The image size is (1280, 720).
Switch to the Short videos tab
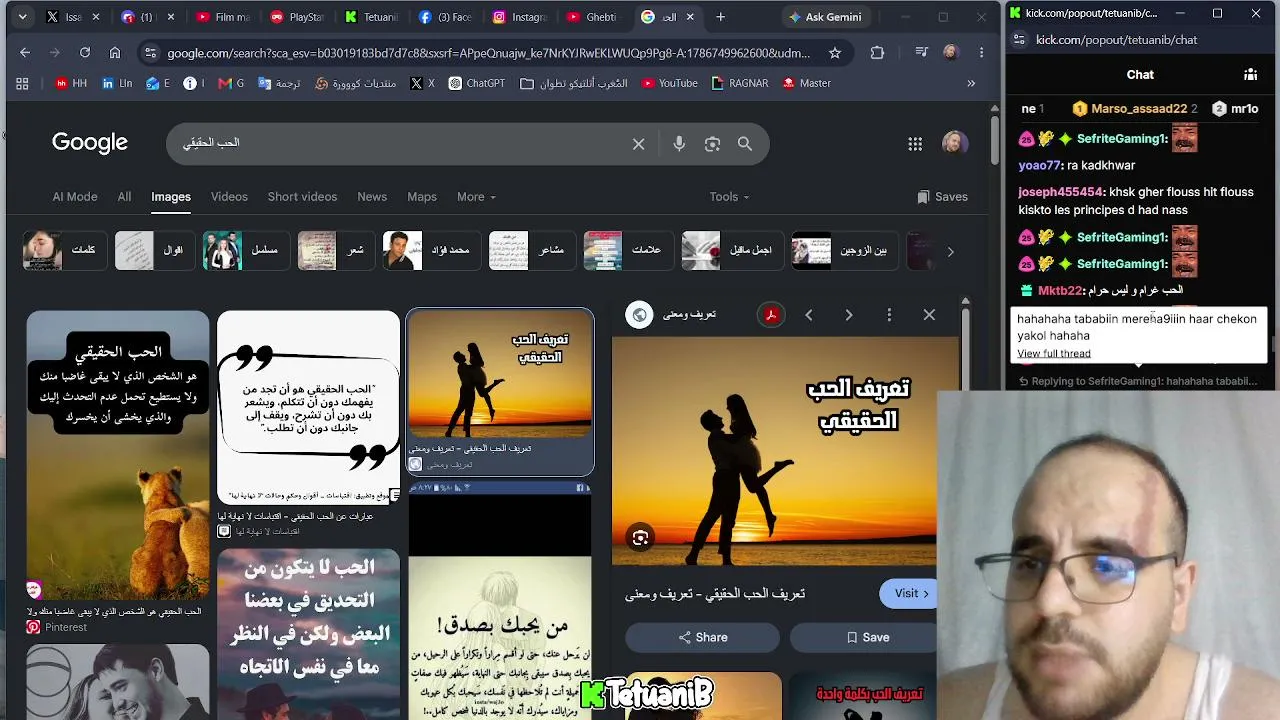pyautogui.click(x=302, y=197)
